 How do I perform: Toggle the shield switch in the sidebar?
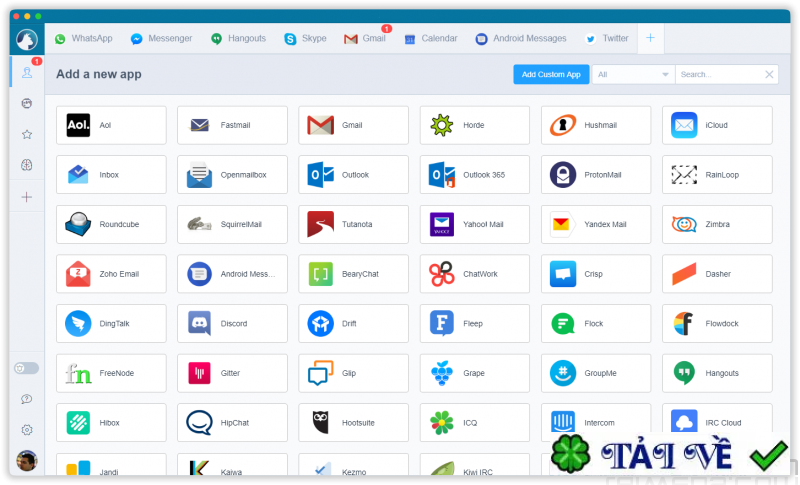point(27,368)
